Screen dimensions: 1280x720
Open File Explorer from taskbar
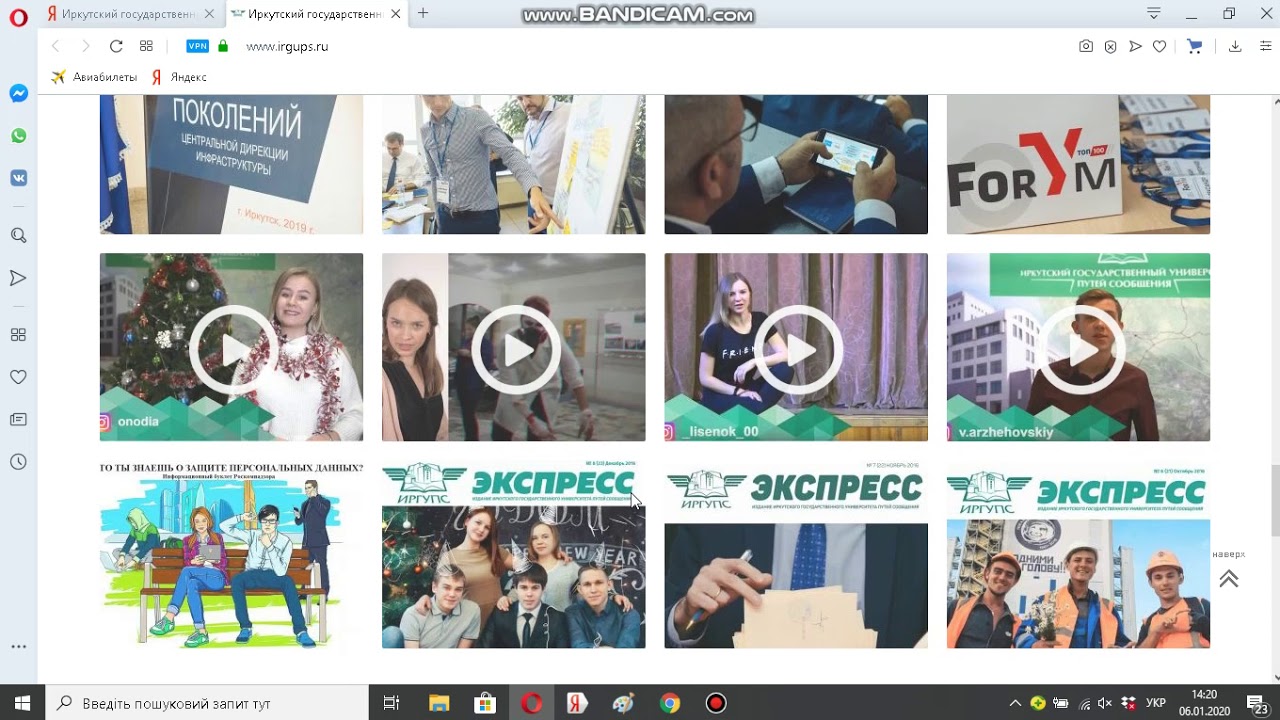438,703
